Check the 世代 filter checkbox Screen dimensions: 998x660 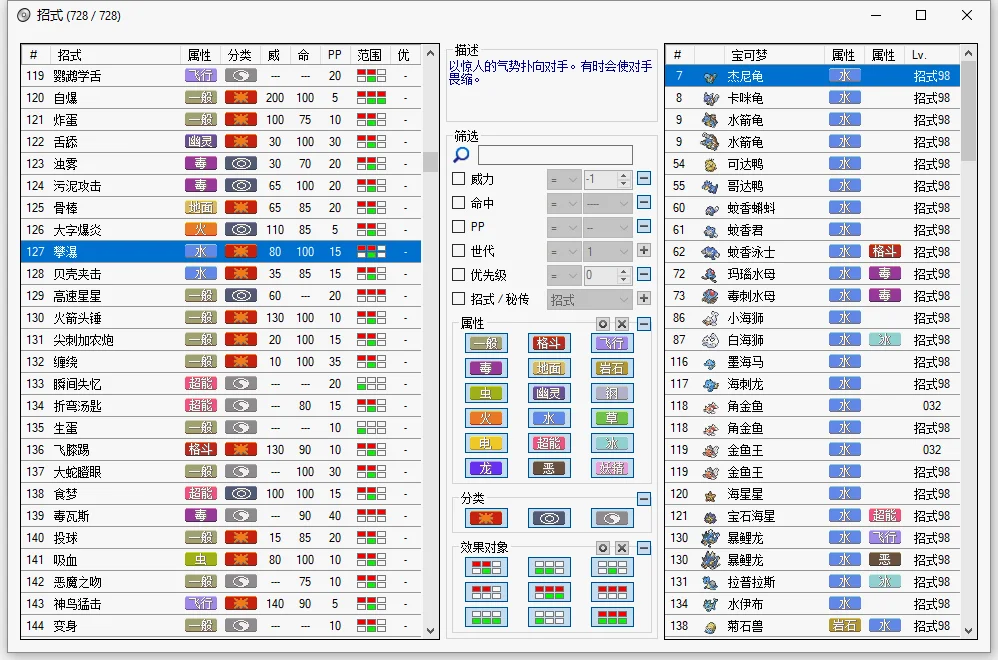(x=458, y=250)
